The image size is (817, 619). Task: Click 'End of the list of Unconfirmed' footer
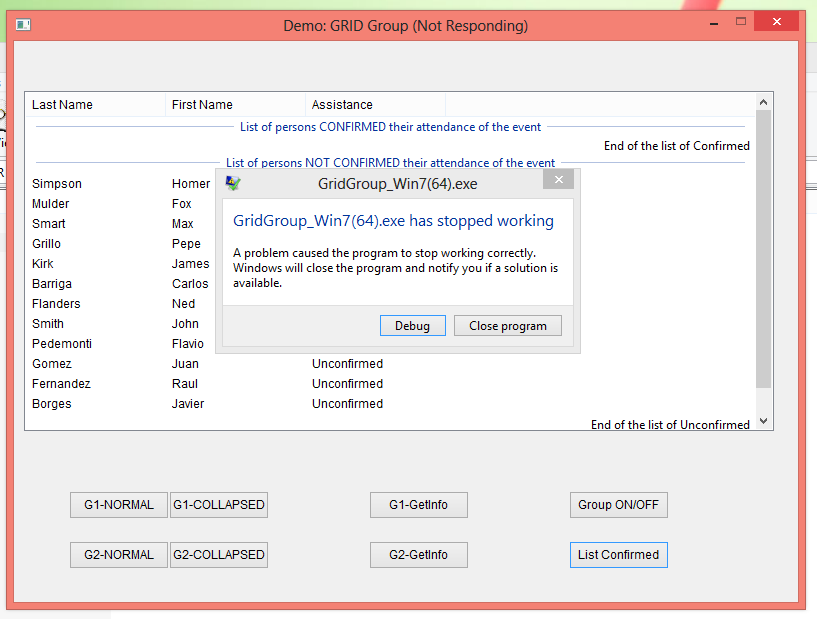pyautogui.click(x=670, y=425)
